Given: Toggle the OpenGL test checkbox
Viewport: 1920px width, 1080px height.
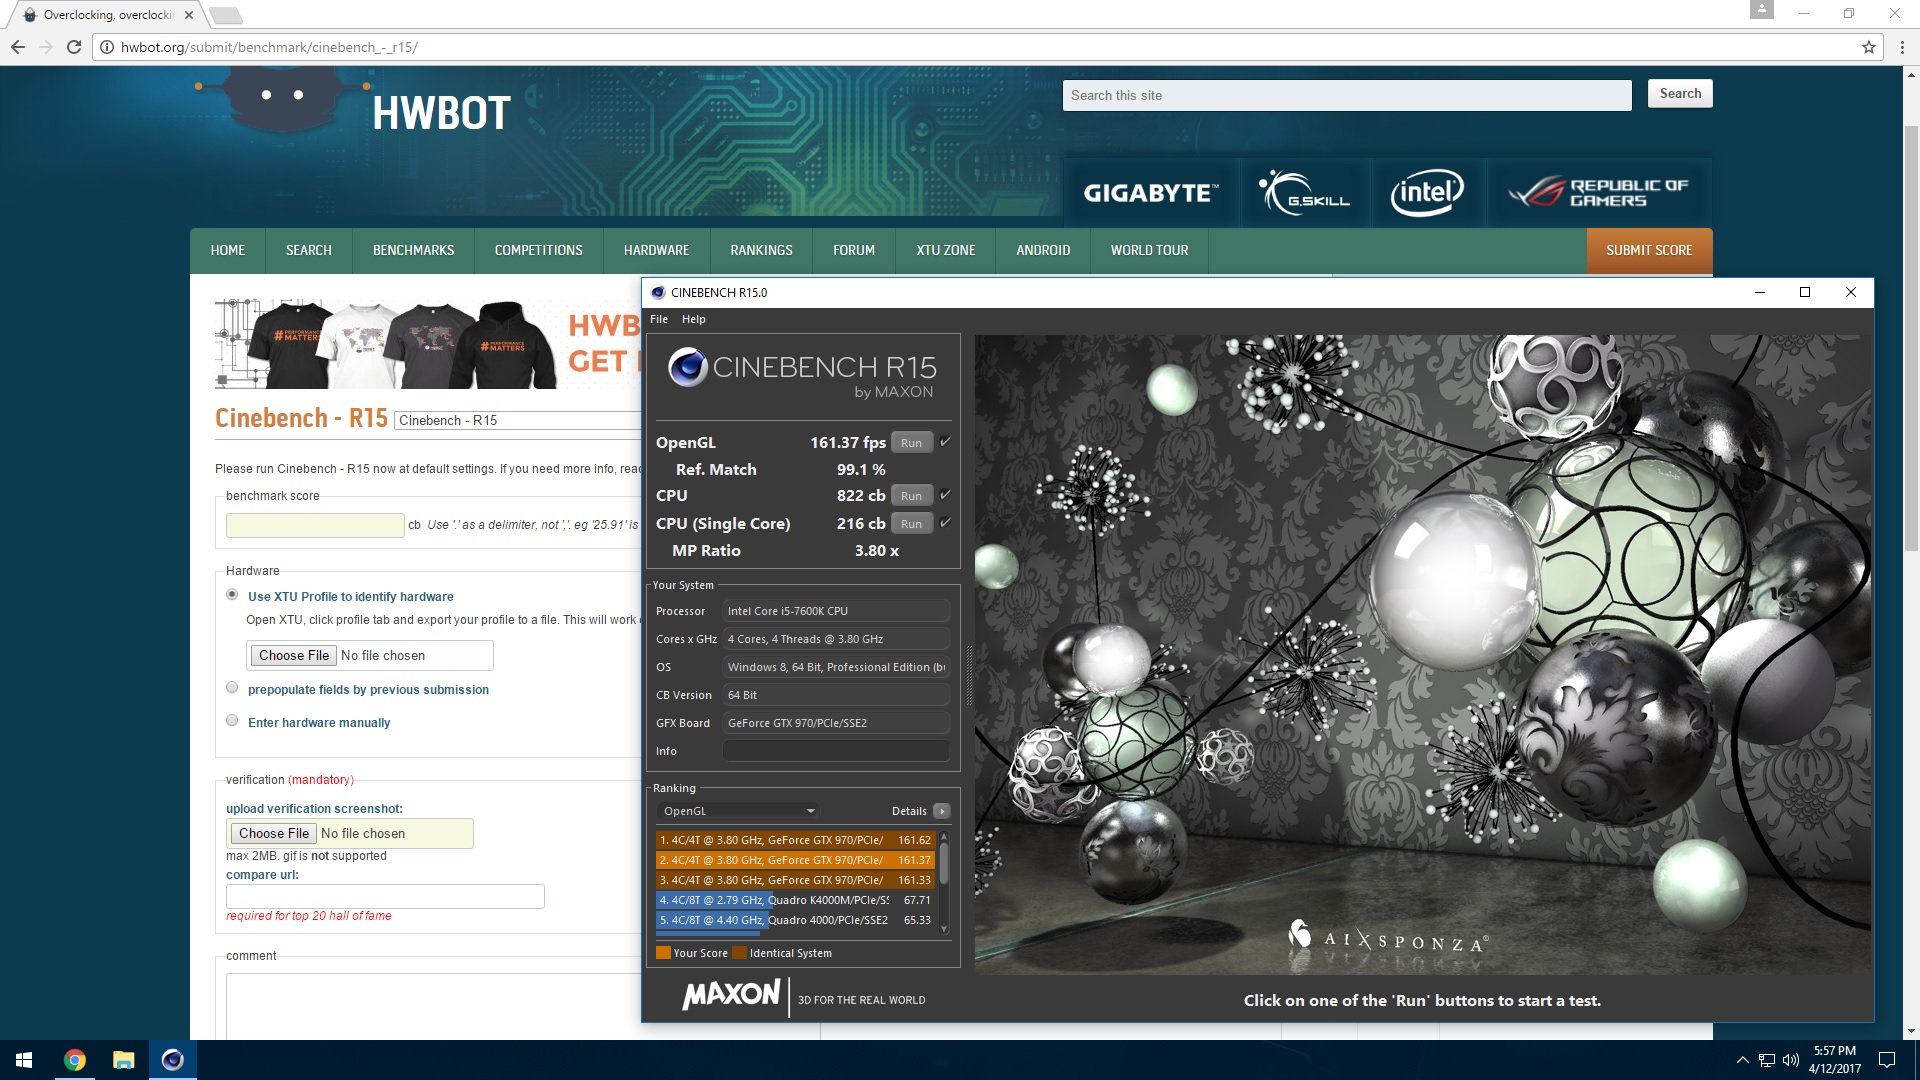Looking at the screenshot, I should (x=945, y=442).
